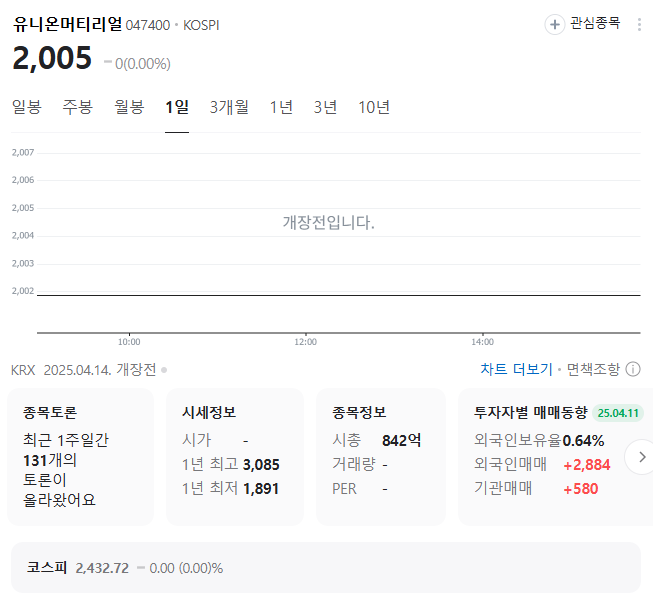Click the 시총 842억 value
The image size is (653, 599).
402,440
